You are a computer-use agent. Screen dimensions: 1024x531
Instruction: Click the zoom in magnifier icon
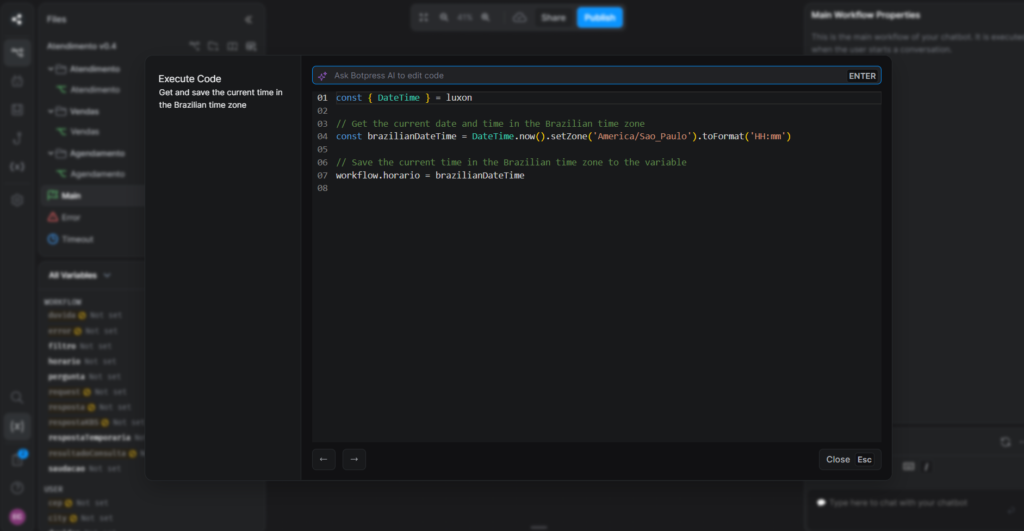486,18
